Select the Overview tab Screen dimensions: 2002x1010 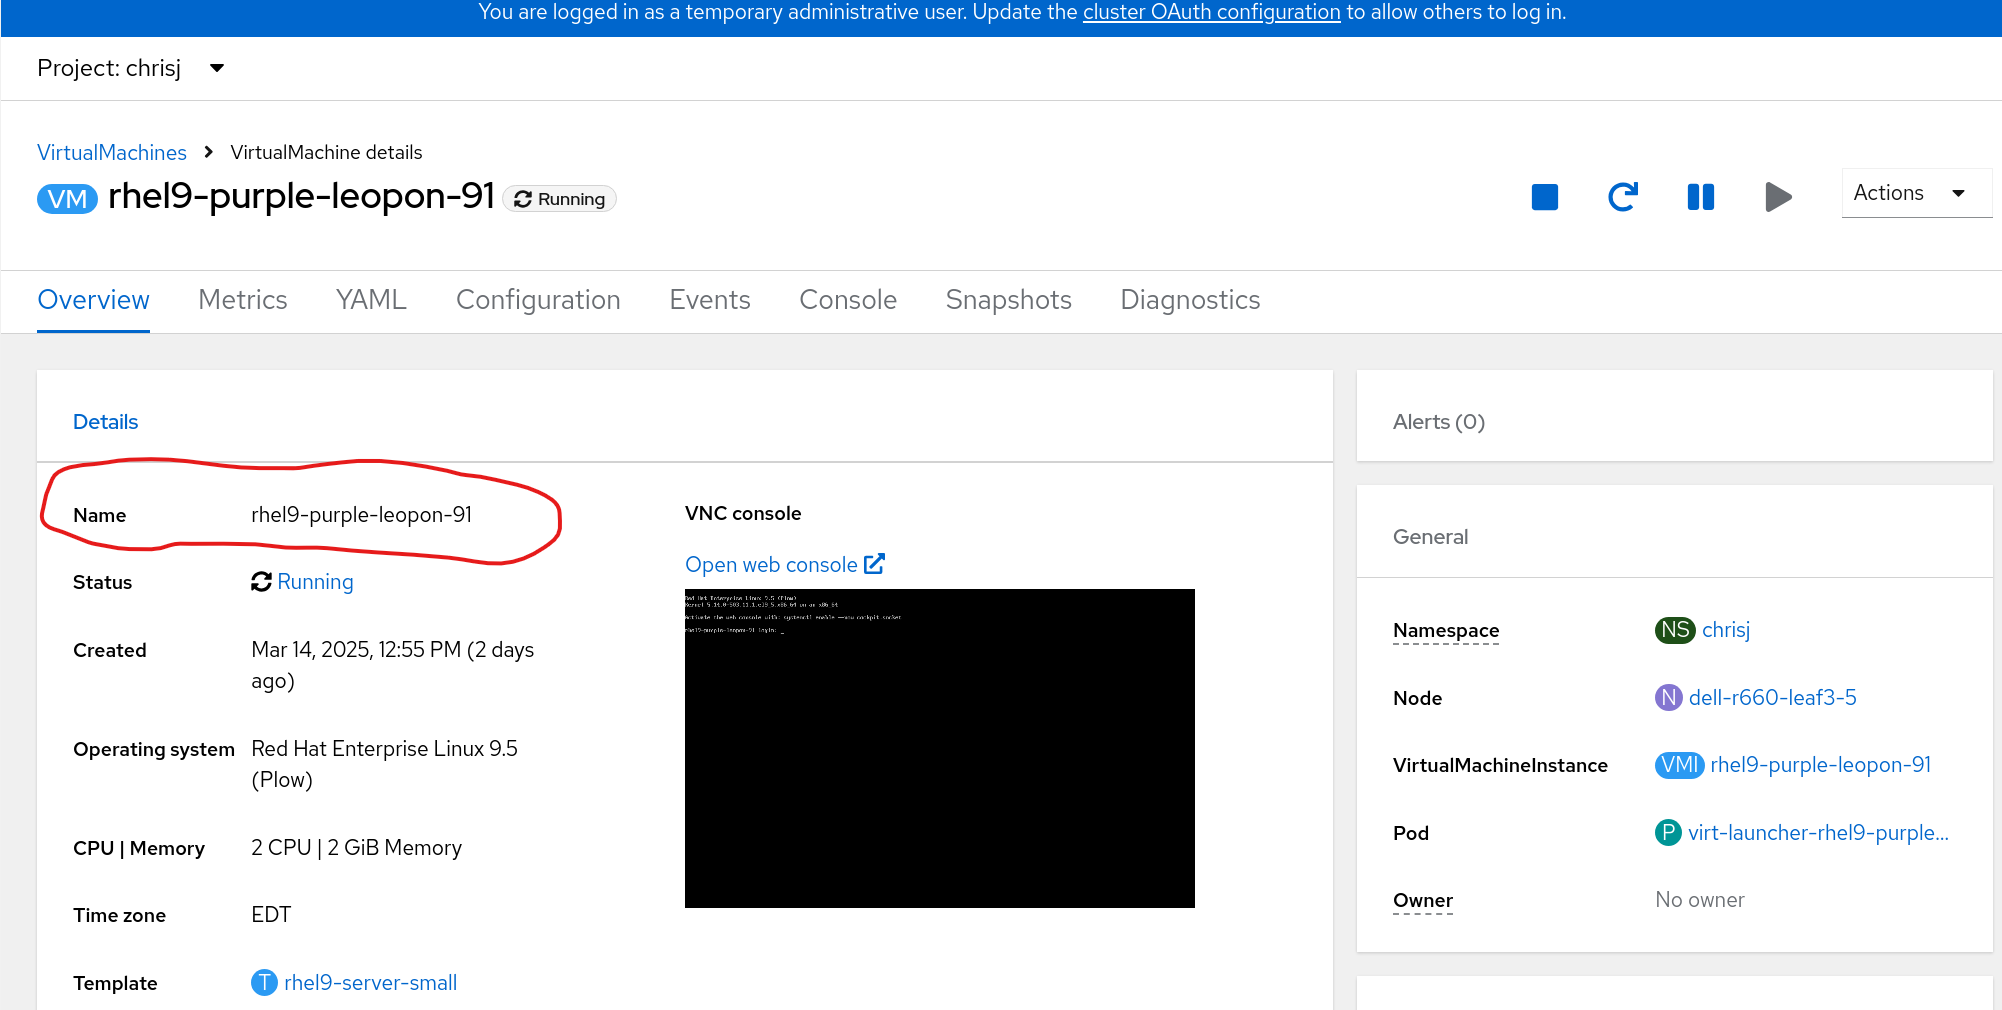click(x=93, y=300)
